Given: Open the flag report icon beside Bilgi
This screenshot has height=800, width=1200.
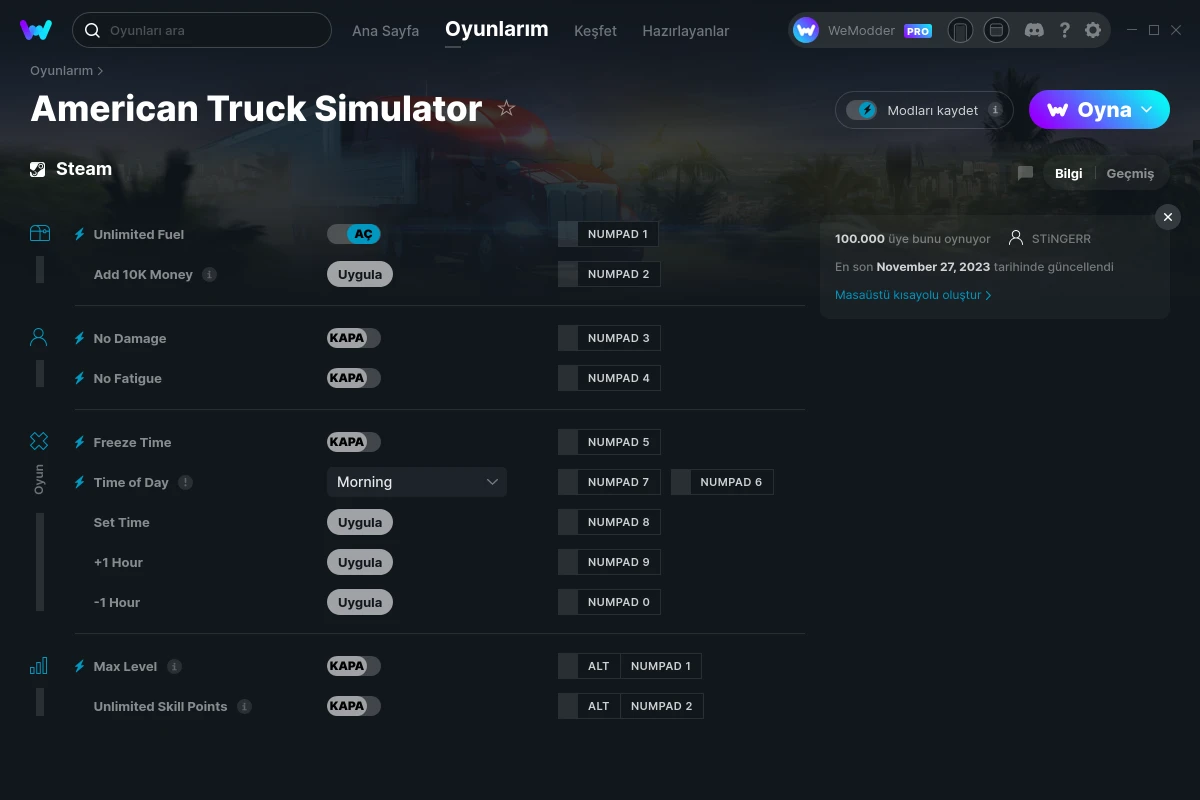Looking at the screenshot, I should coord(1025,173).
